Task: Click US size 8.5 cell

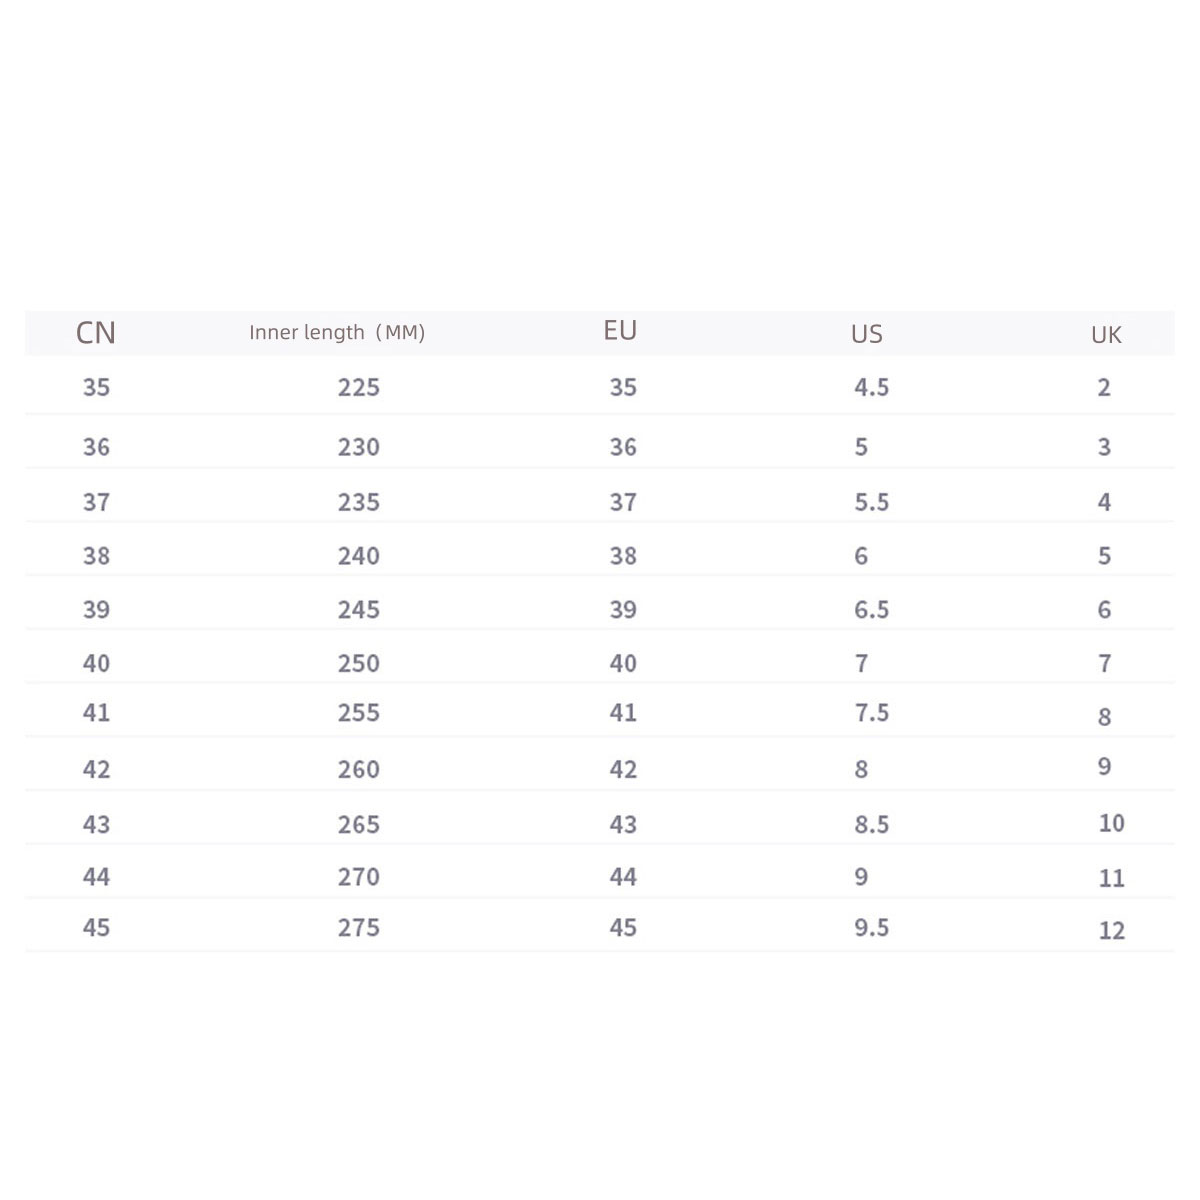Action: point(871,825)
